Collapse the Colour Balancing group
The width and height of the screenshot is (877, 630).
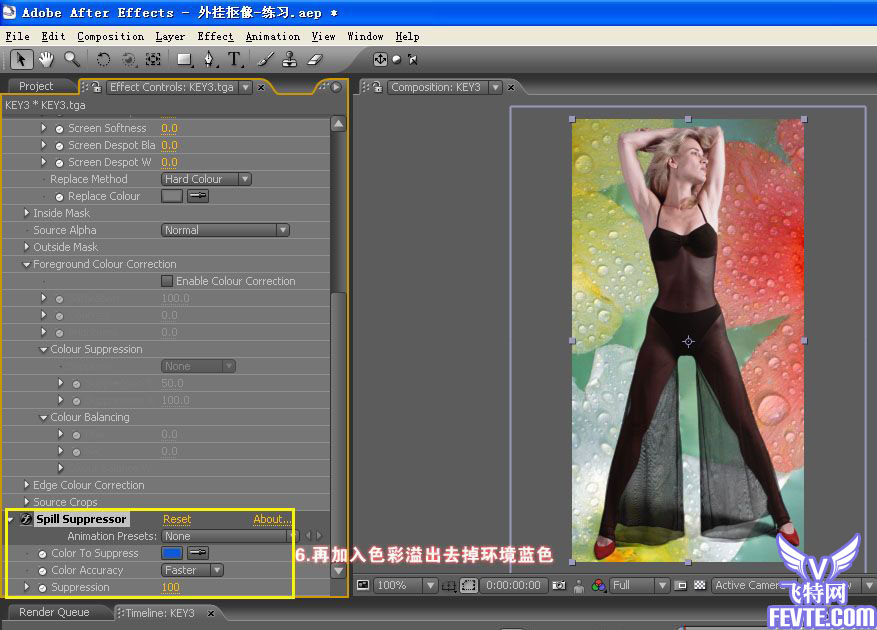pos(43,417)
